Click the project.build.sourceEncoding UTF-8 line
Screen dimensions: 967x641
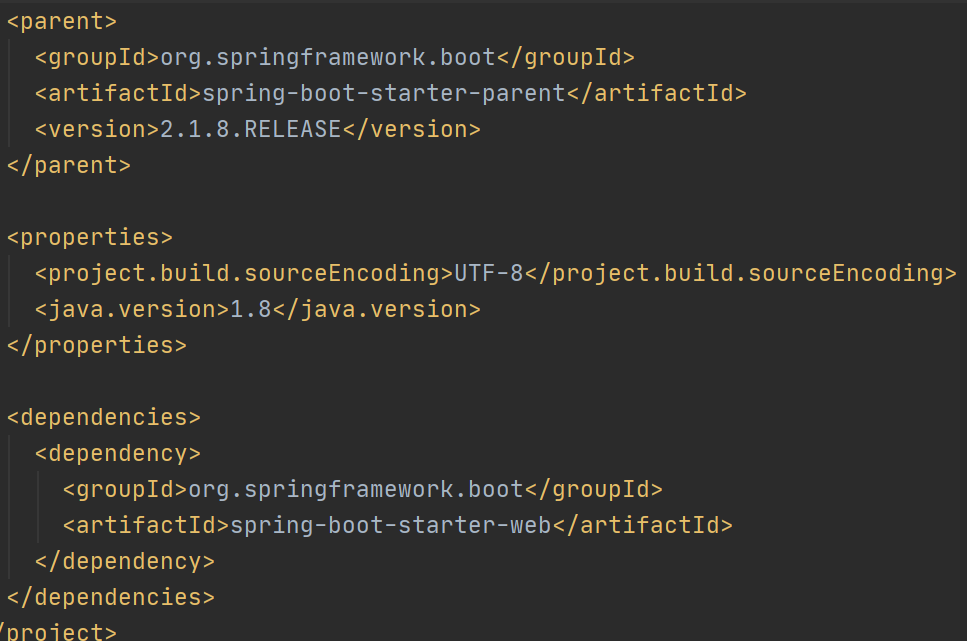[x=495, y=274]
